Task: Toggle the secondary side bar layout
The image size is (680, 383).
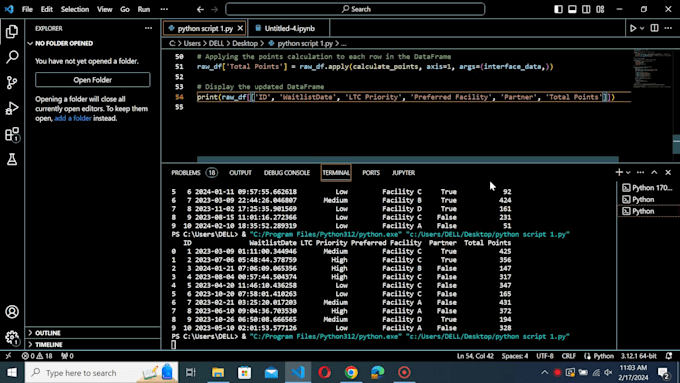Action: pyautogui.click(x=586, y=9)
